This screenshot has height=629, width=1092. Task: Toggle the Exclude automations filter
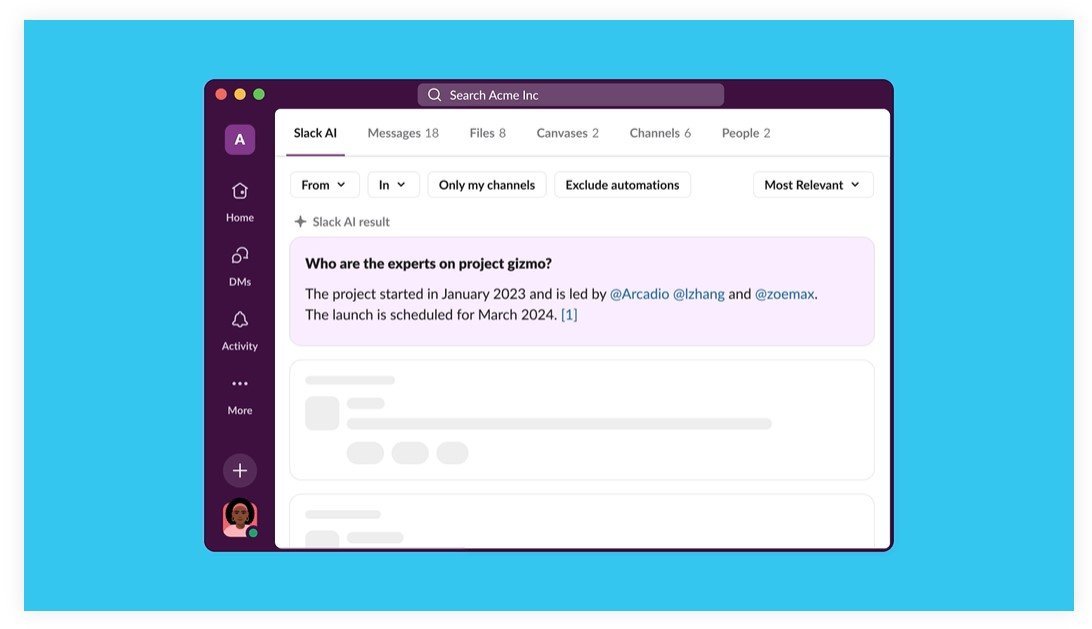(x=622, y=185)
